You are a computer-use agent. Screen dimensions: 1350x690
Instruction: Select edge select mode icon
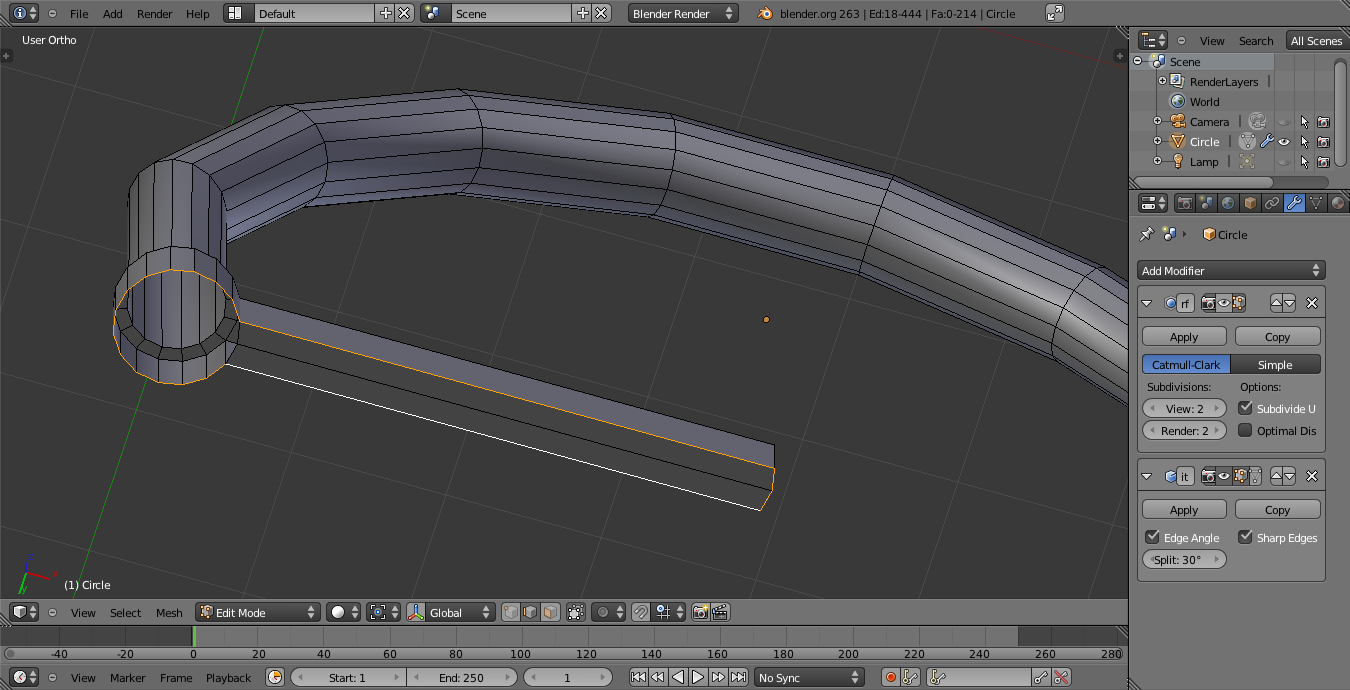[531, 612]
